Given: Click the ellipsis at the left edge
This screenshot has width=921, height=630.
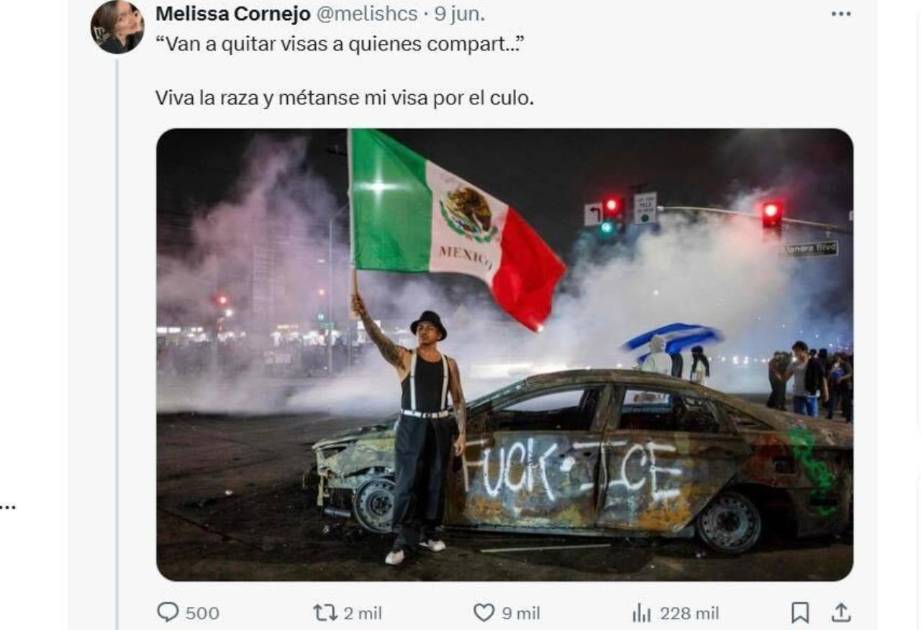Looking at the screenshot, I should pyautogui.click(x=7, y=506).
